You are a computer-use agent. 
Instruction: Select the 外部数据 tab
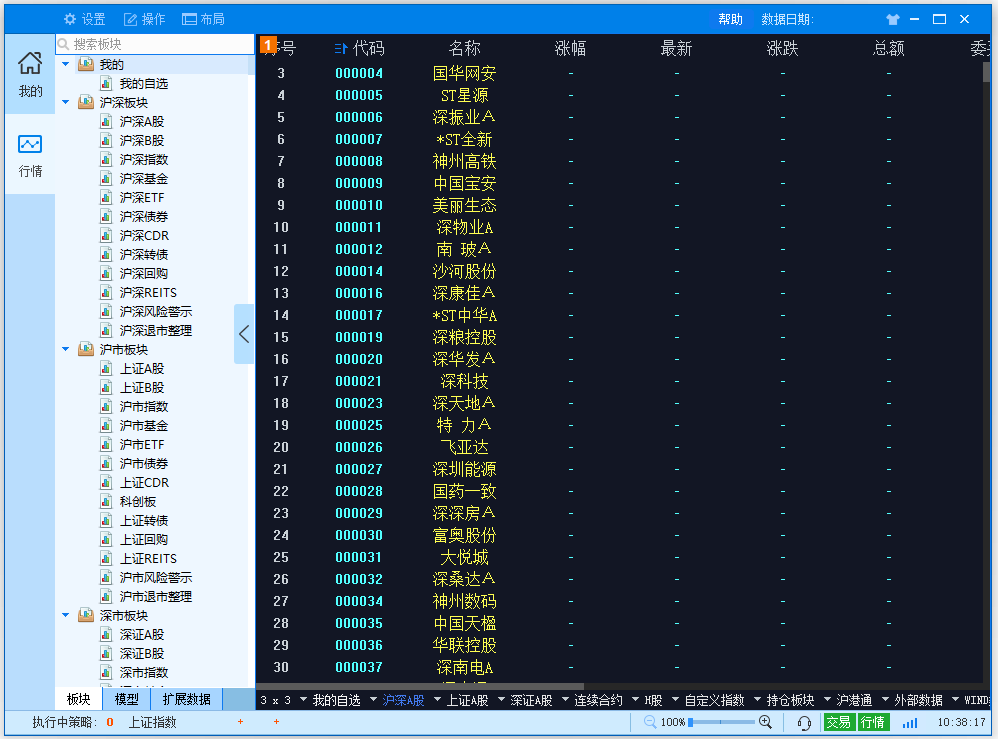[x=918, y=700]
